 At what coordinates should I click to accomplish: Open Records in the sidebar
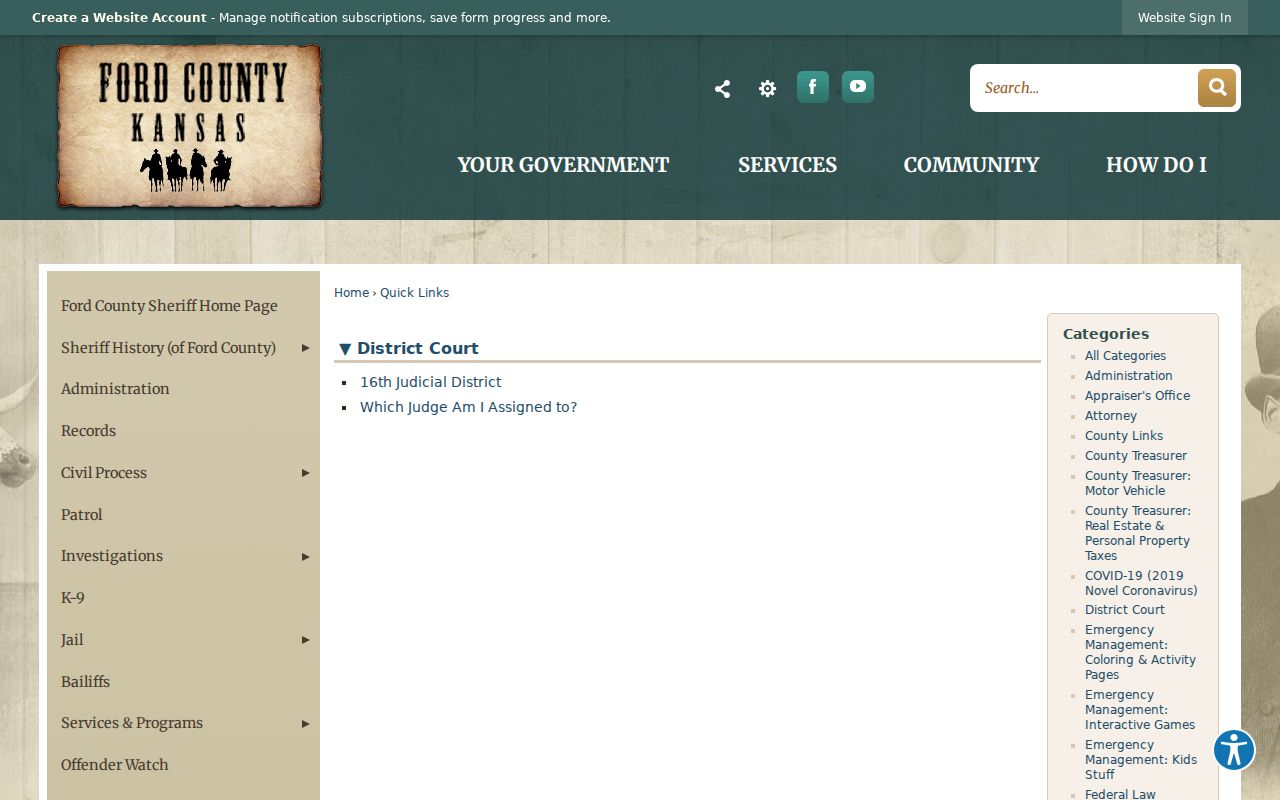(88, 431)
